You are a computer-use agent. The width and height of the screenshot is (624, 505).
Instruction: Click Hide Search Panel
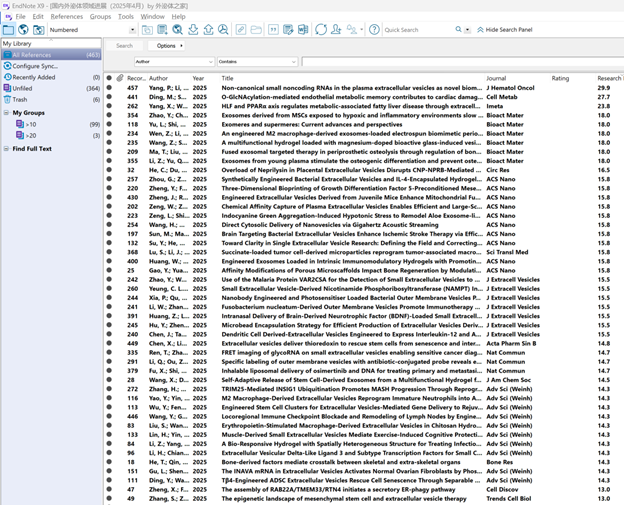pyautogui.click(x=505, y=29)
